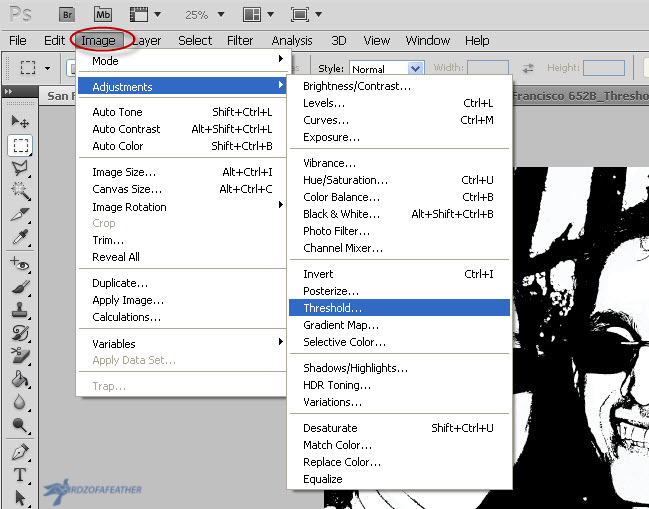Switch to San Francisco 652B_Threshold document tab
Viewport: 649px width, 509px height.
[580, 96]
